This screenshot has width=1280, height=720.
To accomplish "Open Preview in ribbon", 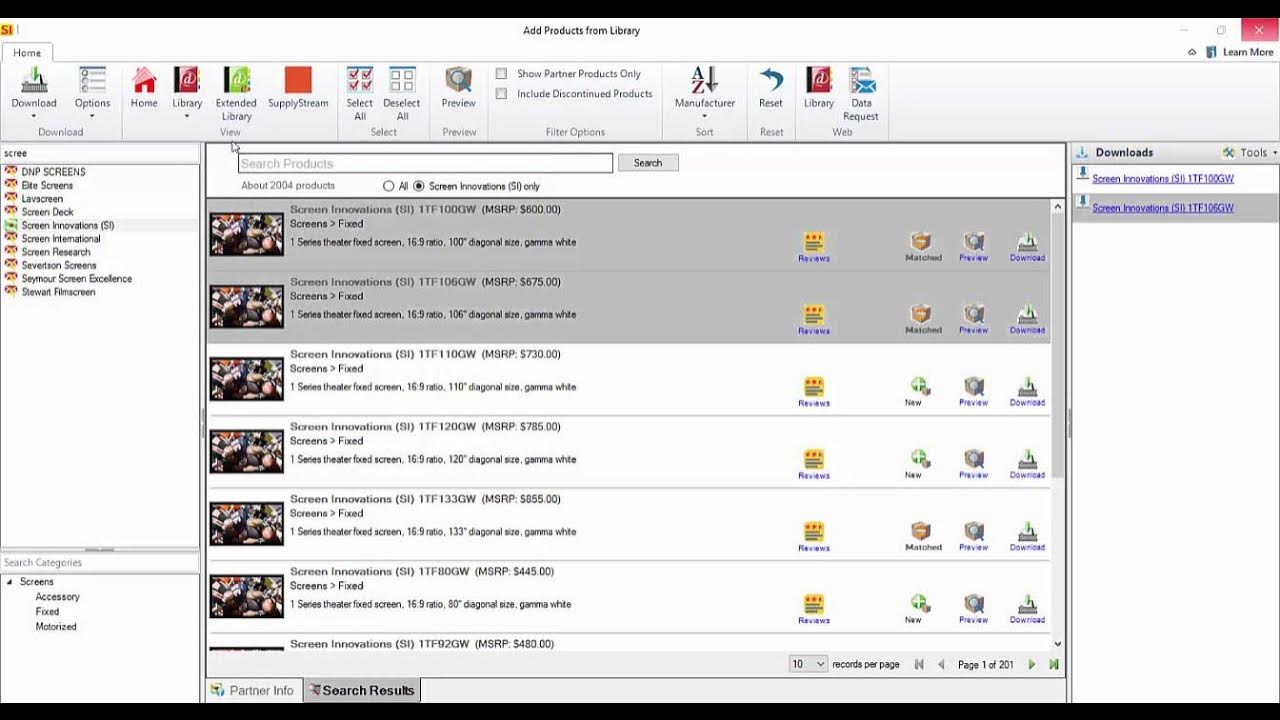I will pyautogui.click(x=459, y=88).
